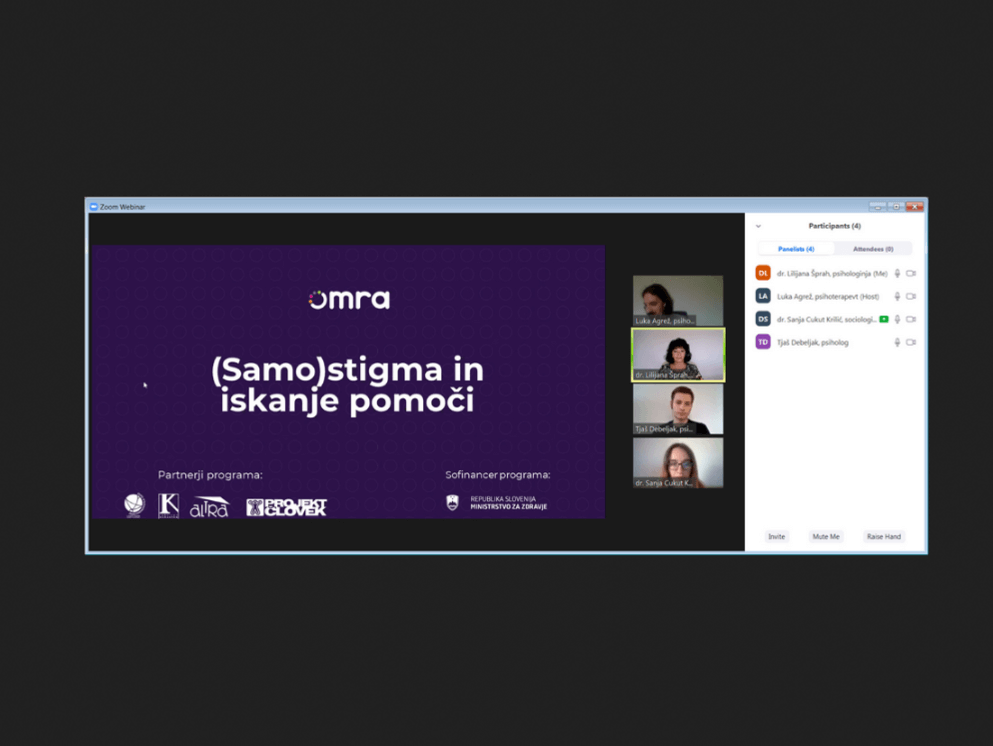
Task: Click microphone icon beside Luka Agrež
Action: pyautogui.click(x=897, y=296)
